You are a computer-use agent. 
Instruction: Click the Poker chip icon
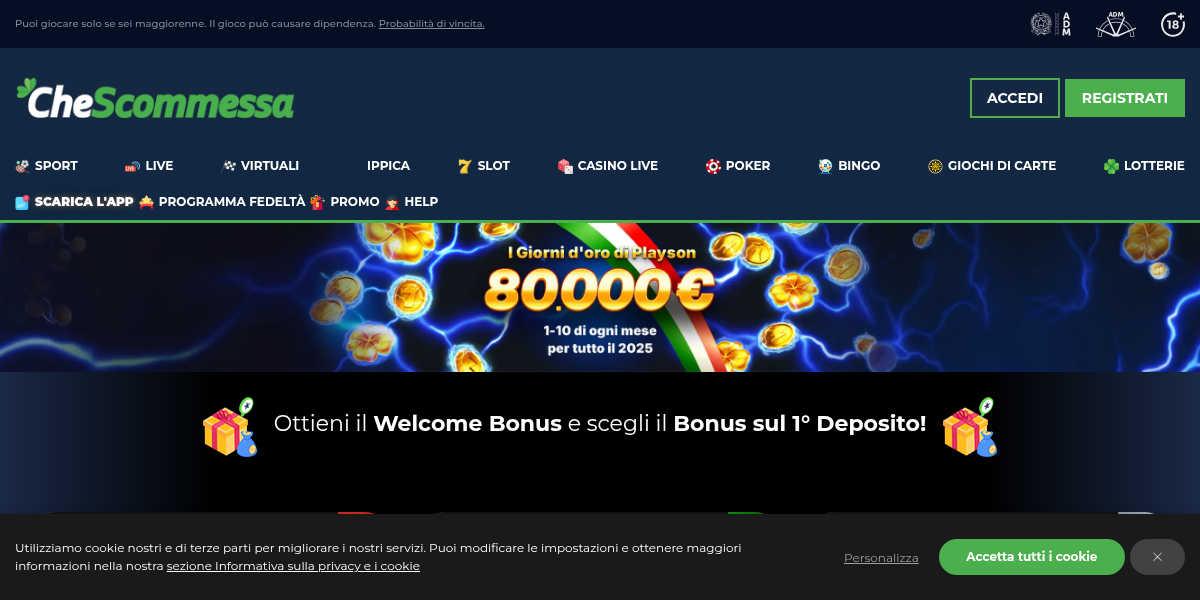713,166
